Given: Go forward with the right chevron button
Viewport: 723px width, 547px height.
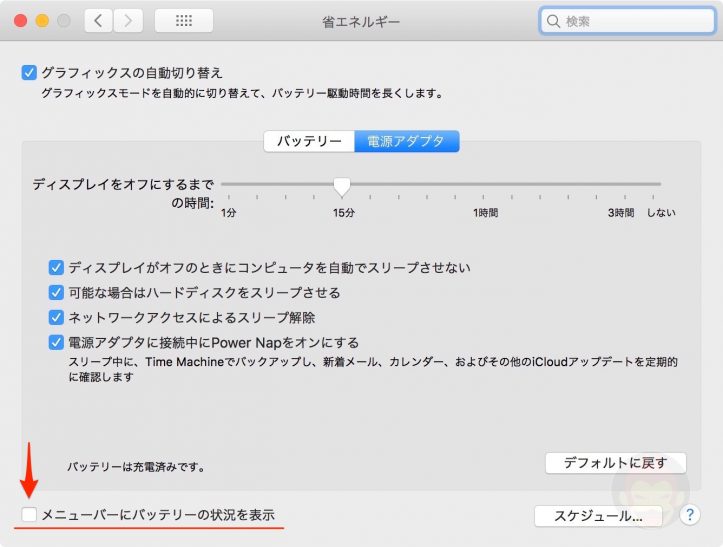Looking at the screenshot, I should tap(128, 21).
